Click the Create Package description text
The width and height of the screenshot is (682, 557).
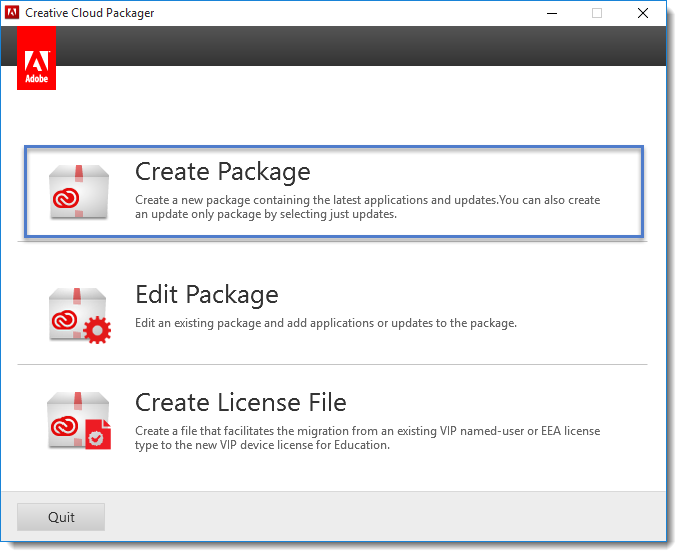coord(368,207)
